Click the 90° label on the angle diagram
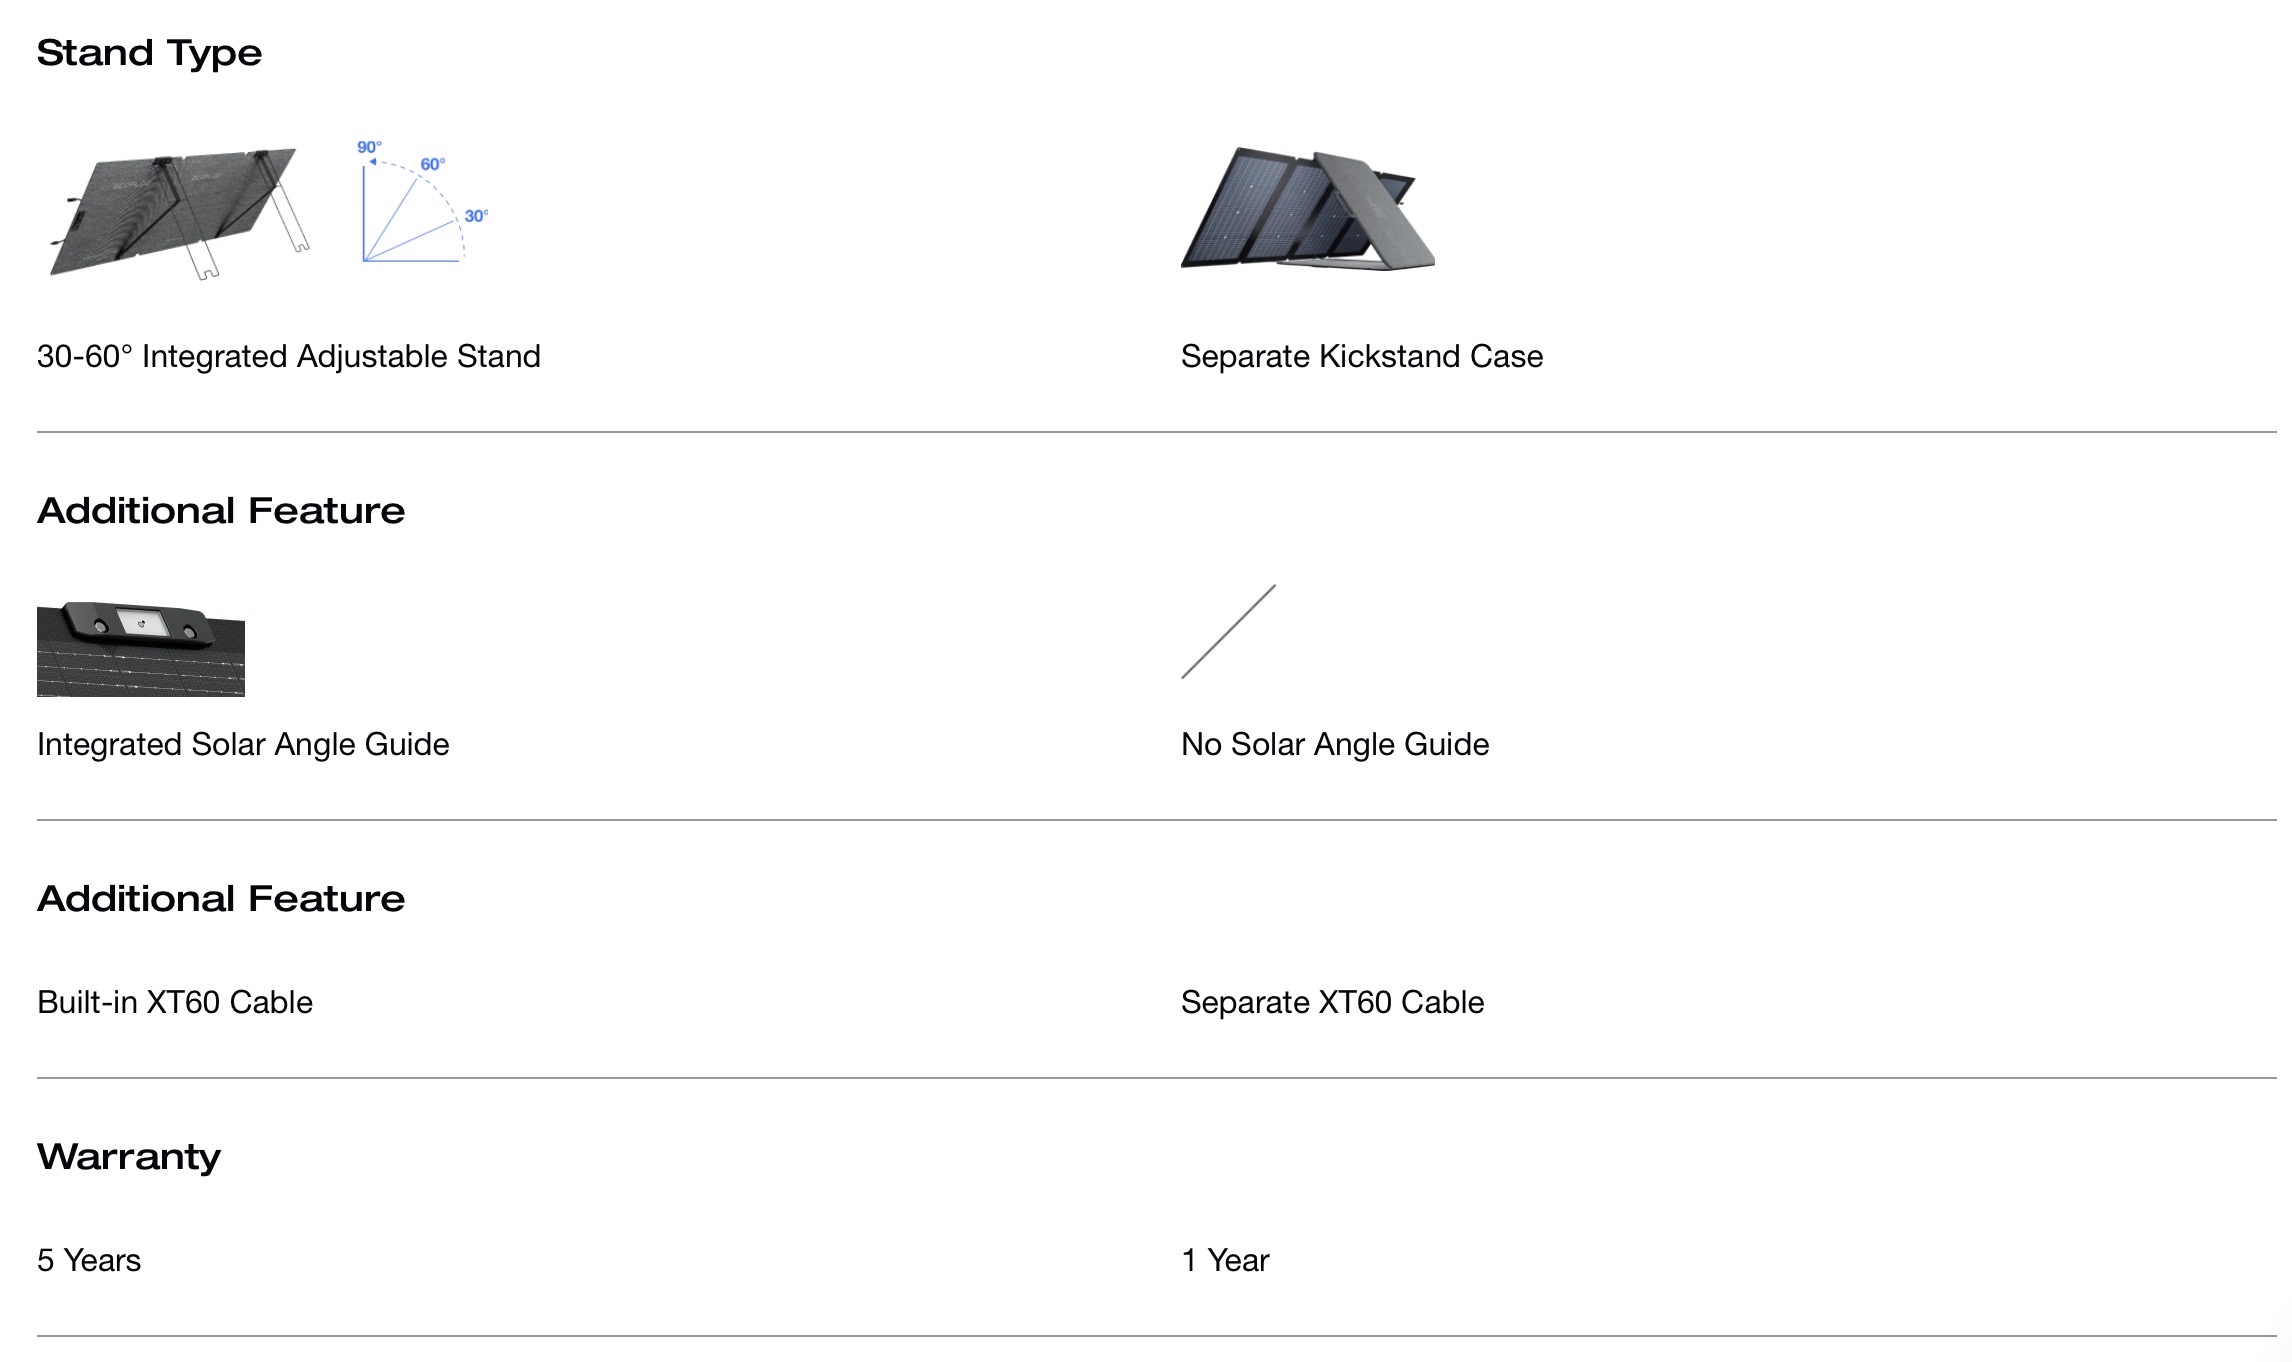 tap(369, 148)
